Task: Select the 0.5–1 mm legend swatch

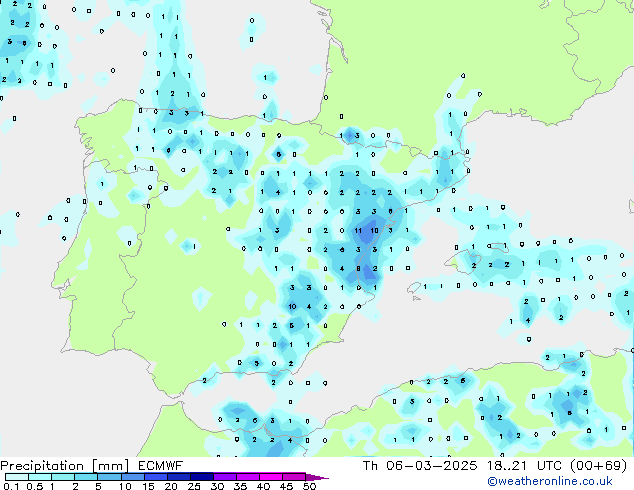Action: coord(40,477)
